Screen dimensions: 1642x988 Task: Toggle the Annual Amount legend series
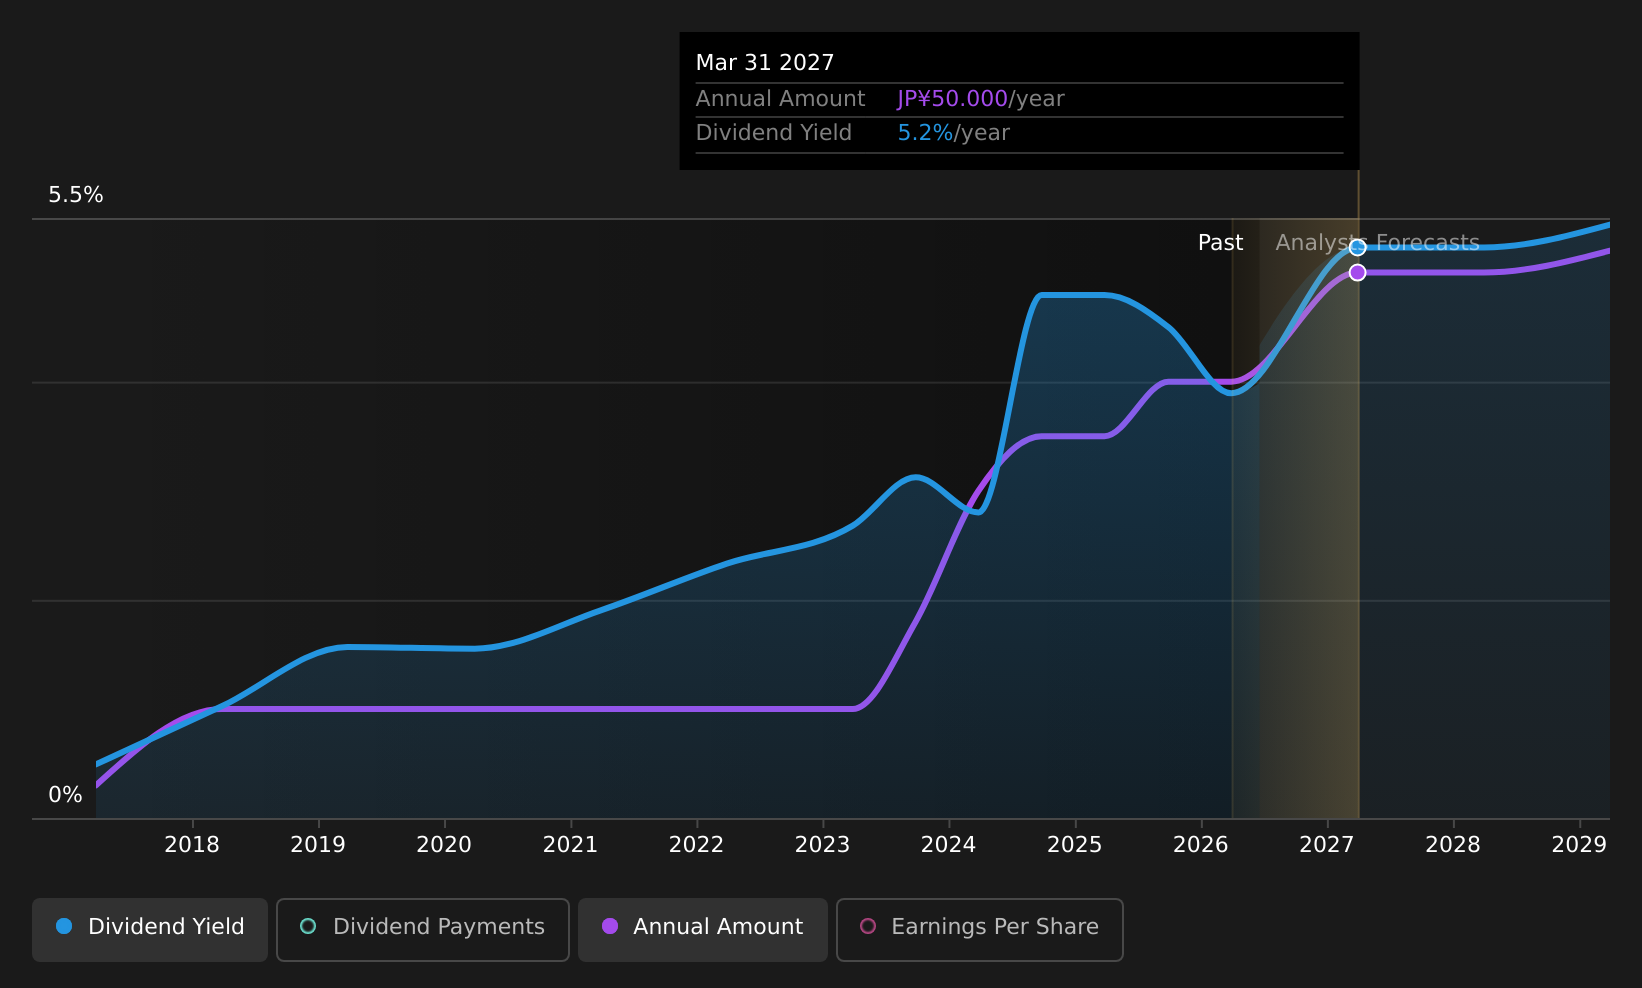point(702,929)
